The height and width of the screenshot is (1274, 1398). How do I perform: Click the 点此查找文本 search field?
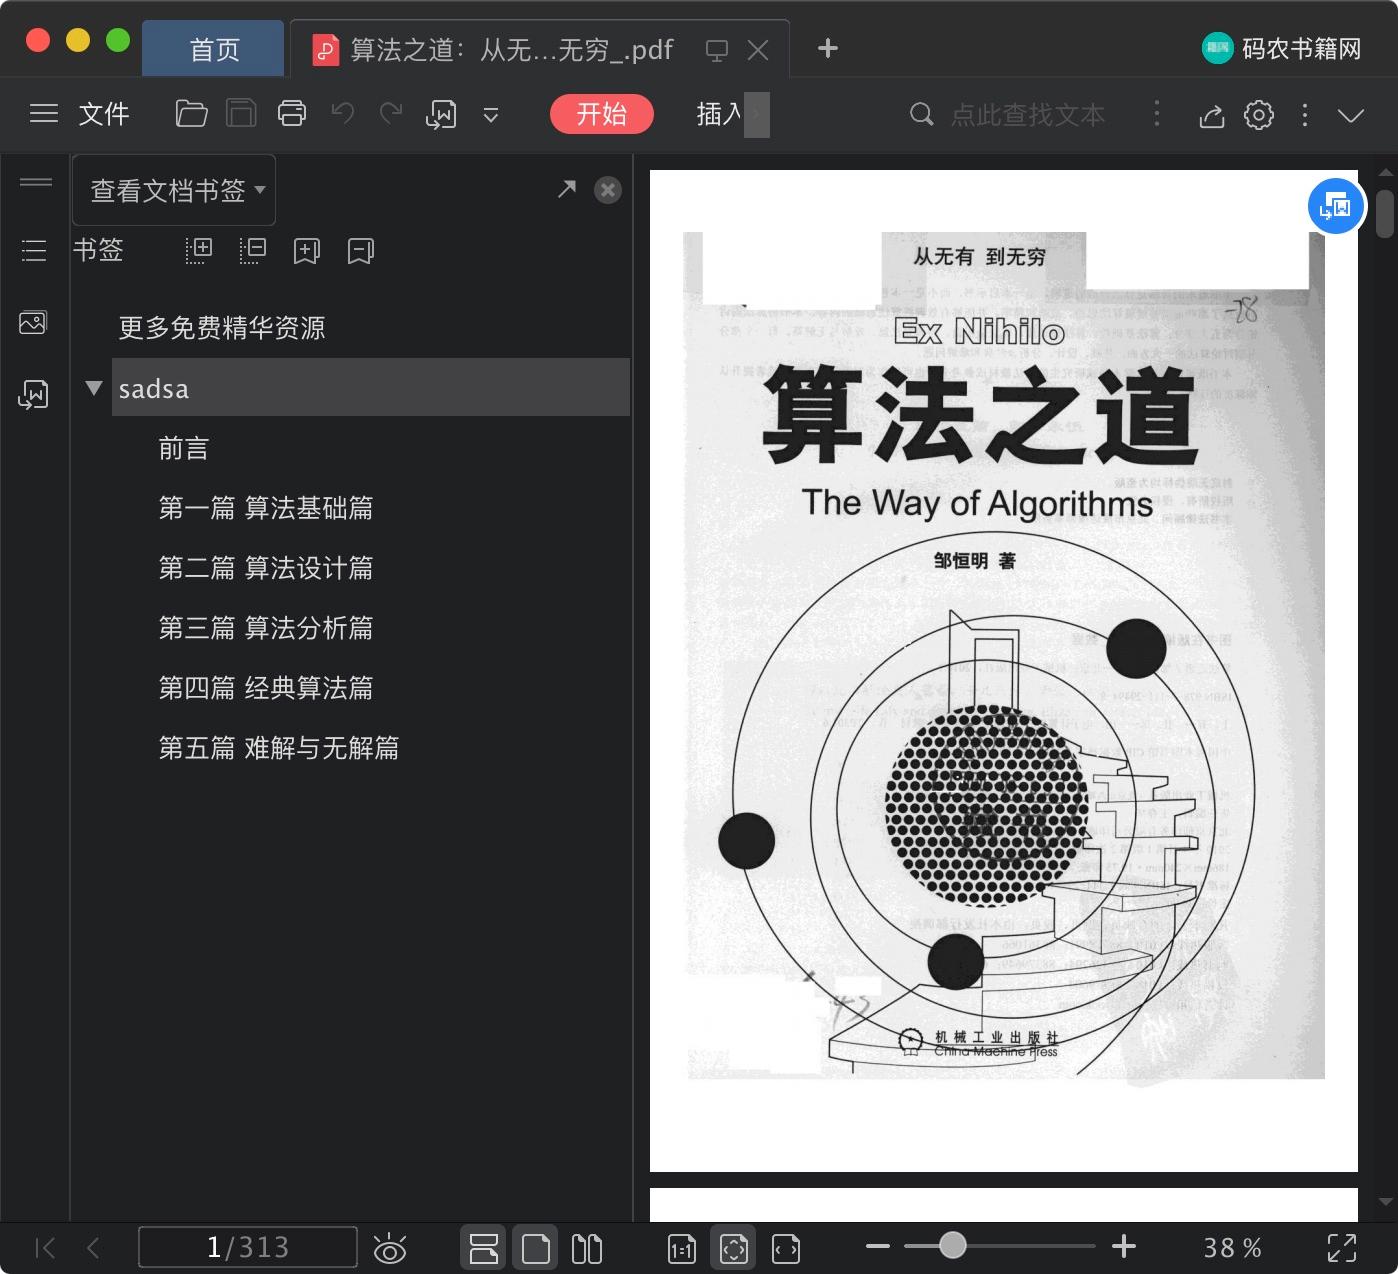tap(1028, 115)
